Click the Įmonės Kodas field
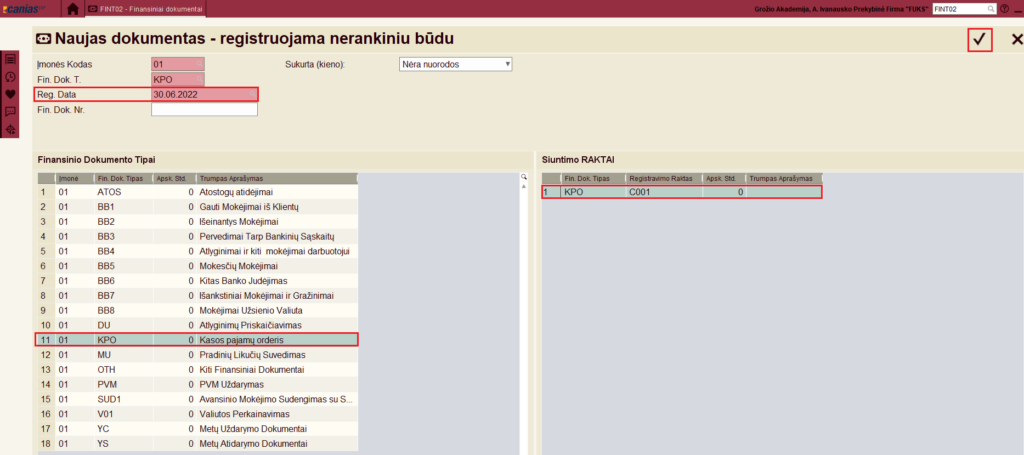Screen dimensions: 1024x455 point(177,64)
